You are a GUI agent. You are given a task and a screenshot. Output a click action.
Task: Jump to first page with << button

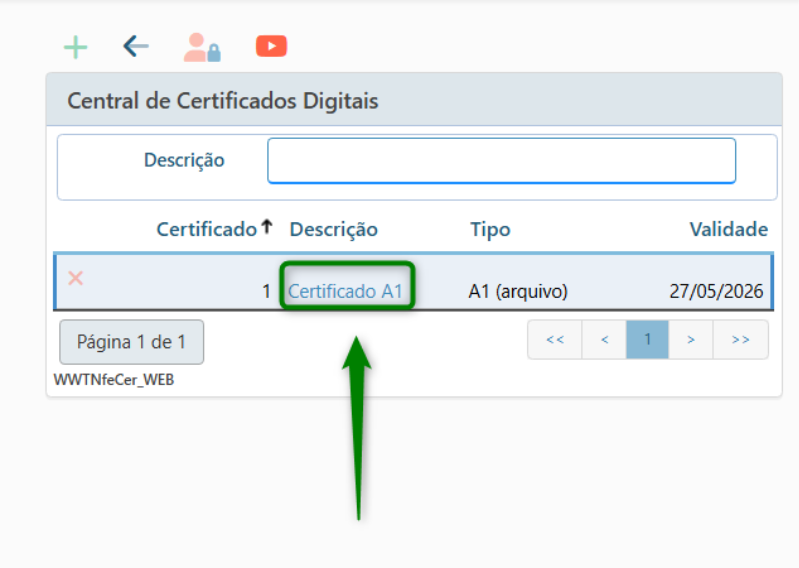pos(555,340)
